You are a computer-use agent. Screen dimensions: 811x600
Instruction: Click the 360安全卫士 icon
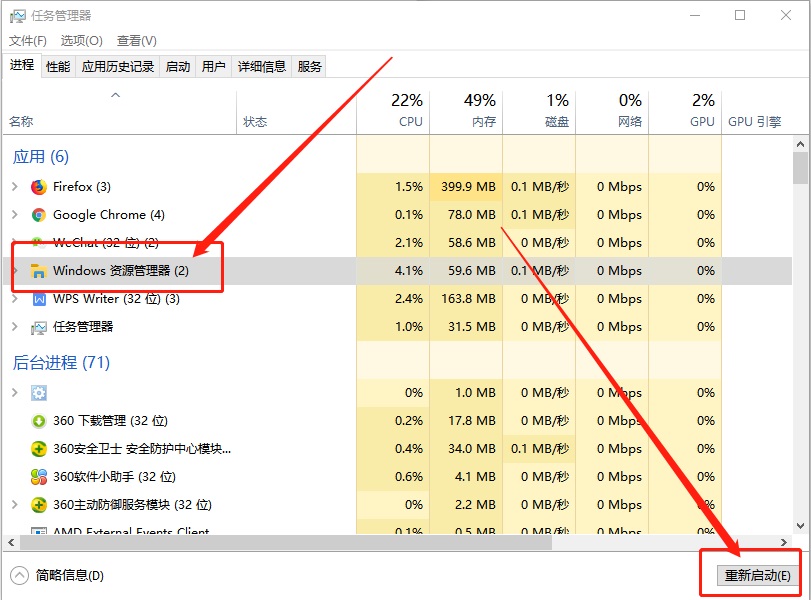pos(39,448)
